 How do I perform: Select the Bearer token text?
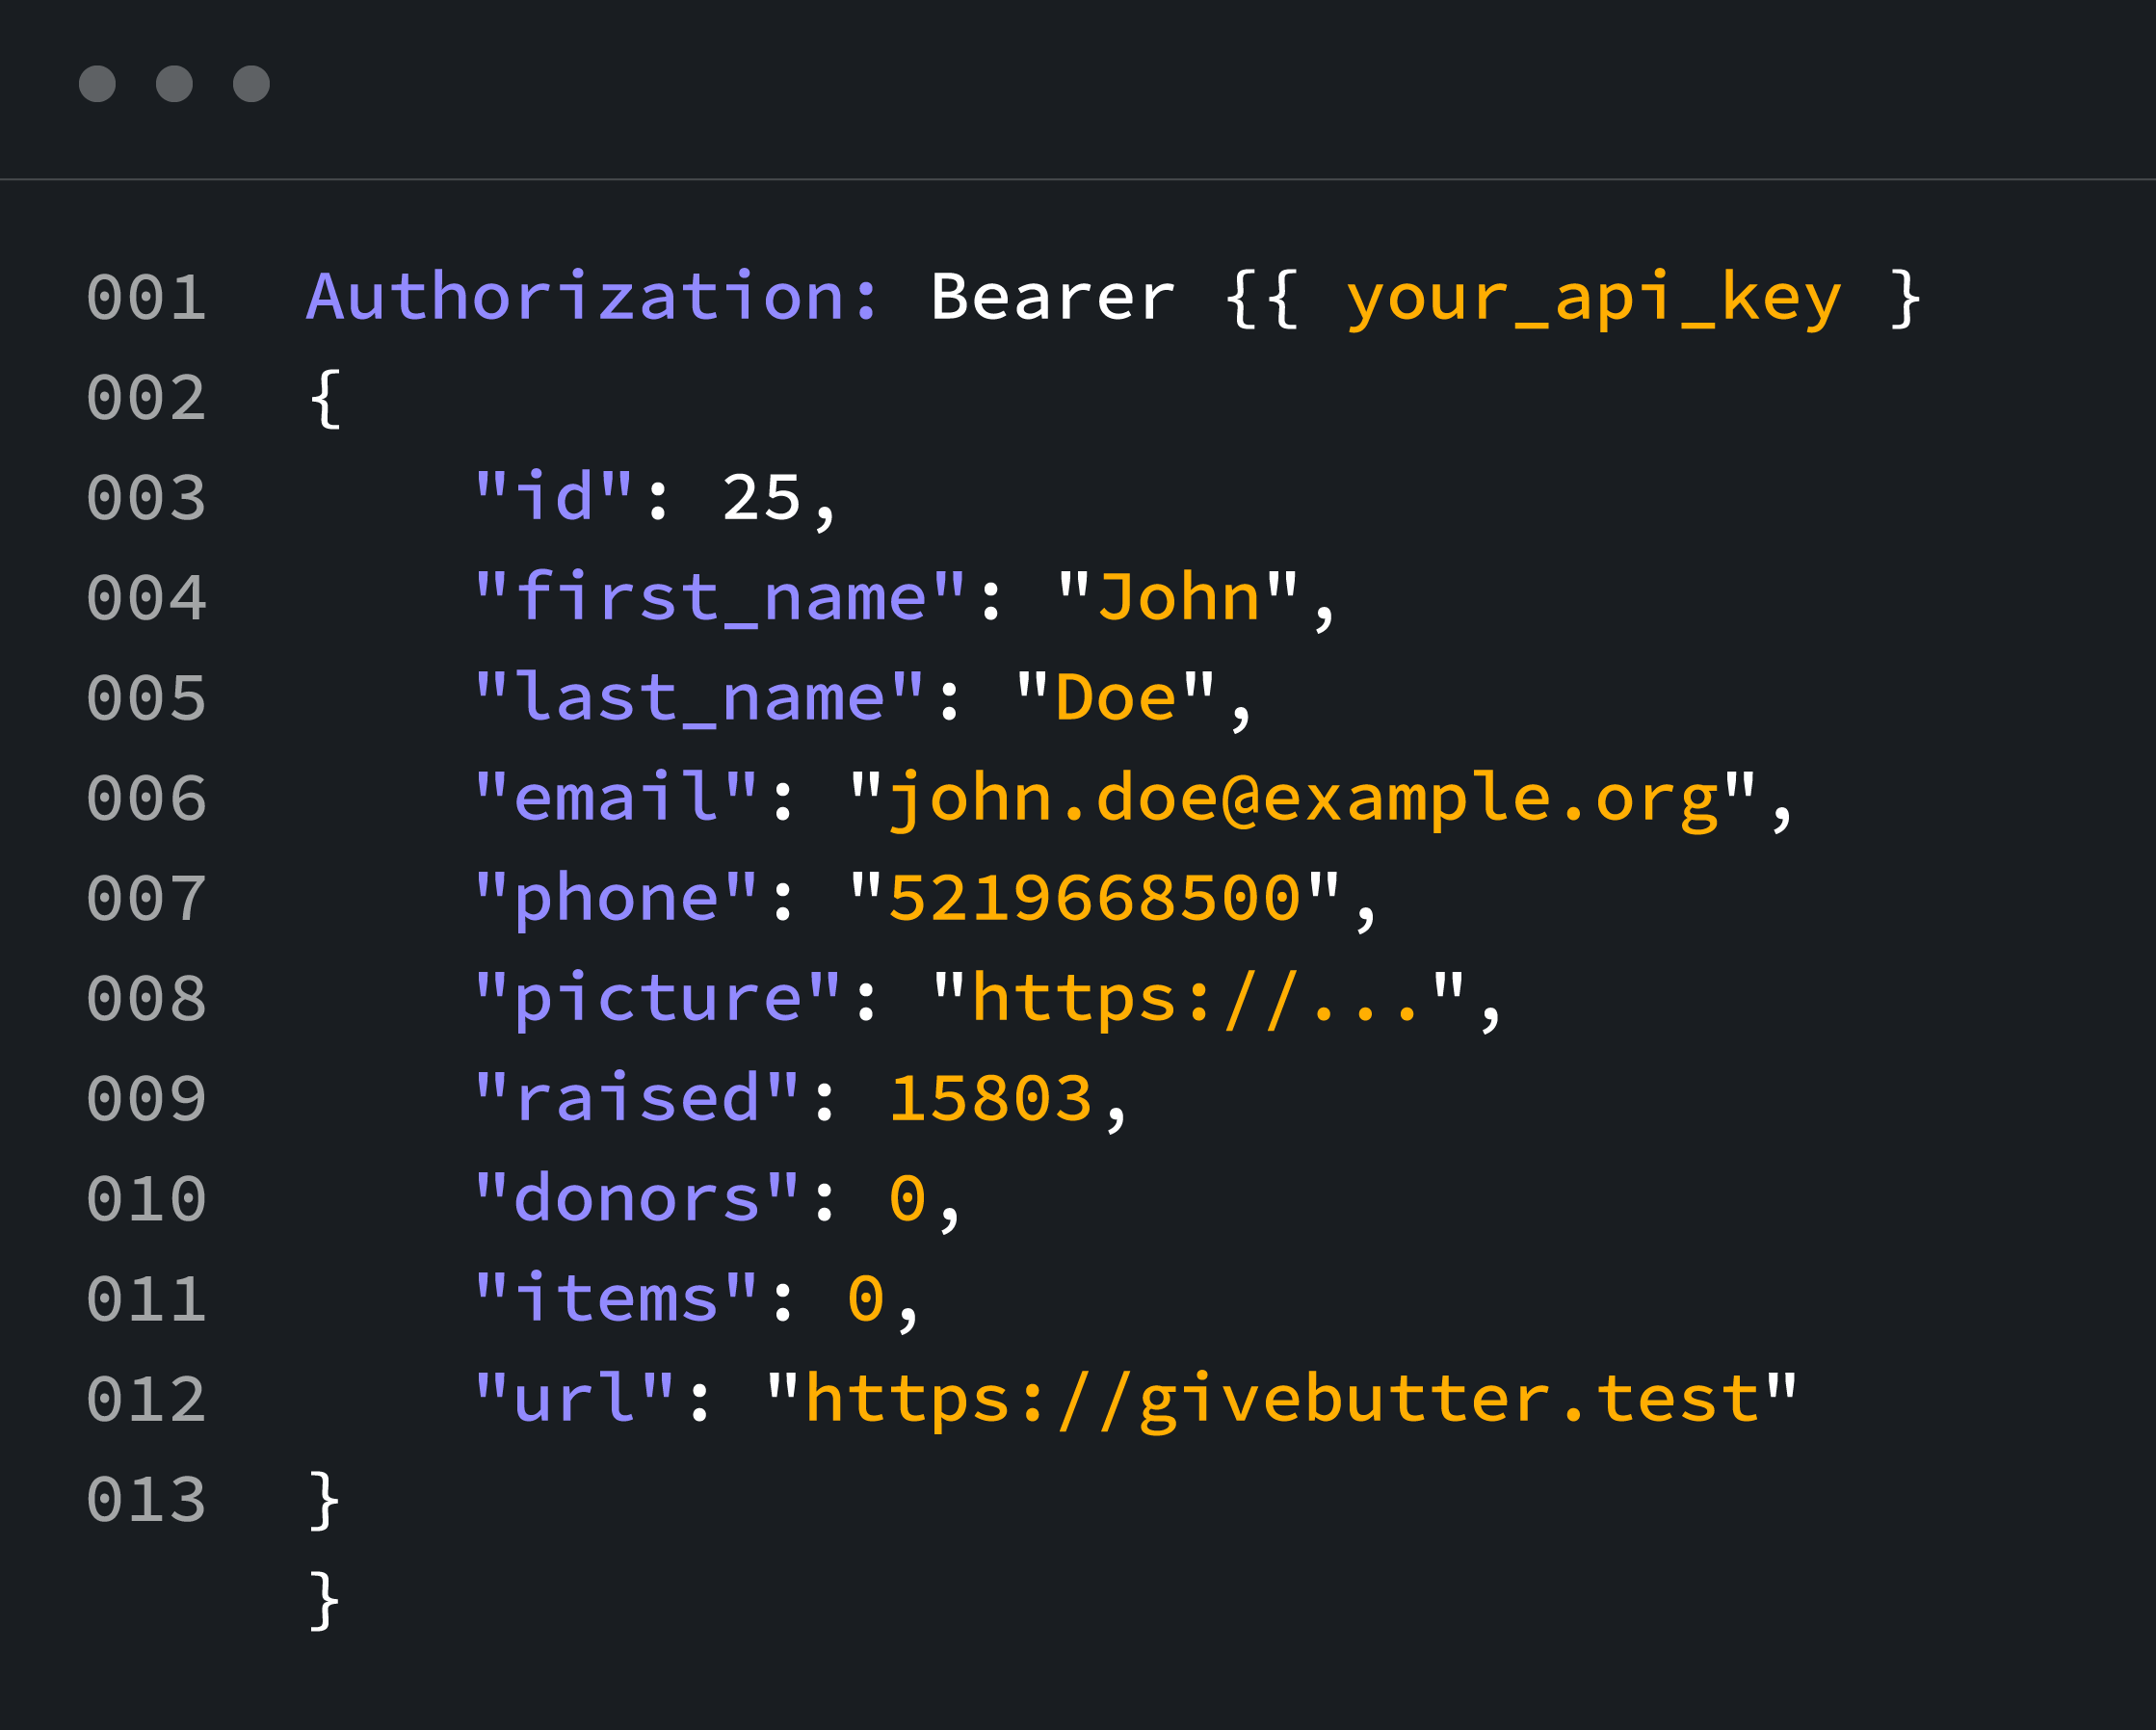coord(1050,298)
